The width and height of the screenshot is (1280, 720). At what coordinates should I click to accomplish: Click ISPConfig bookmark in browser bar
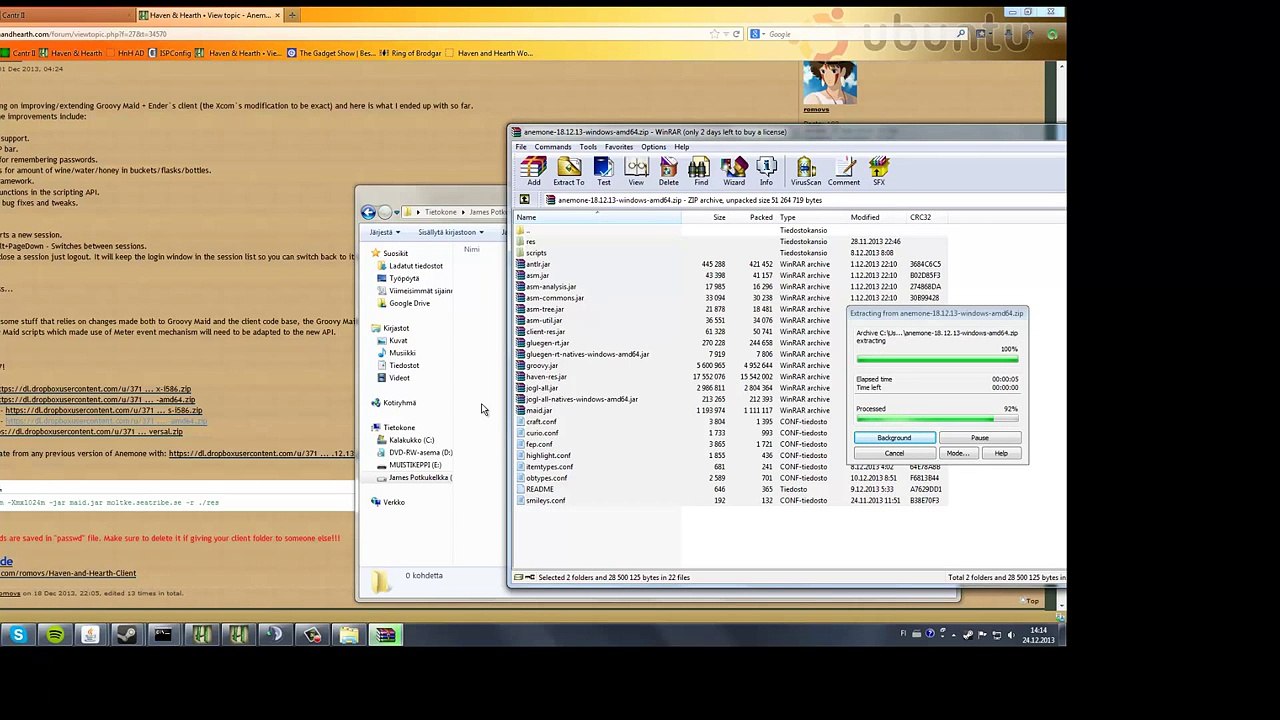coord(171,53)
